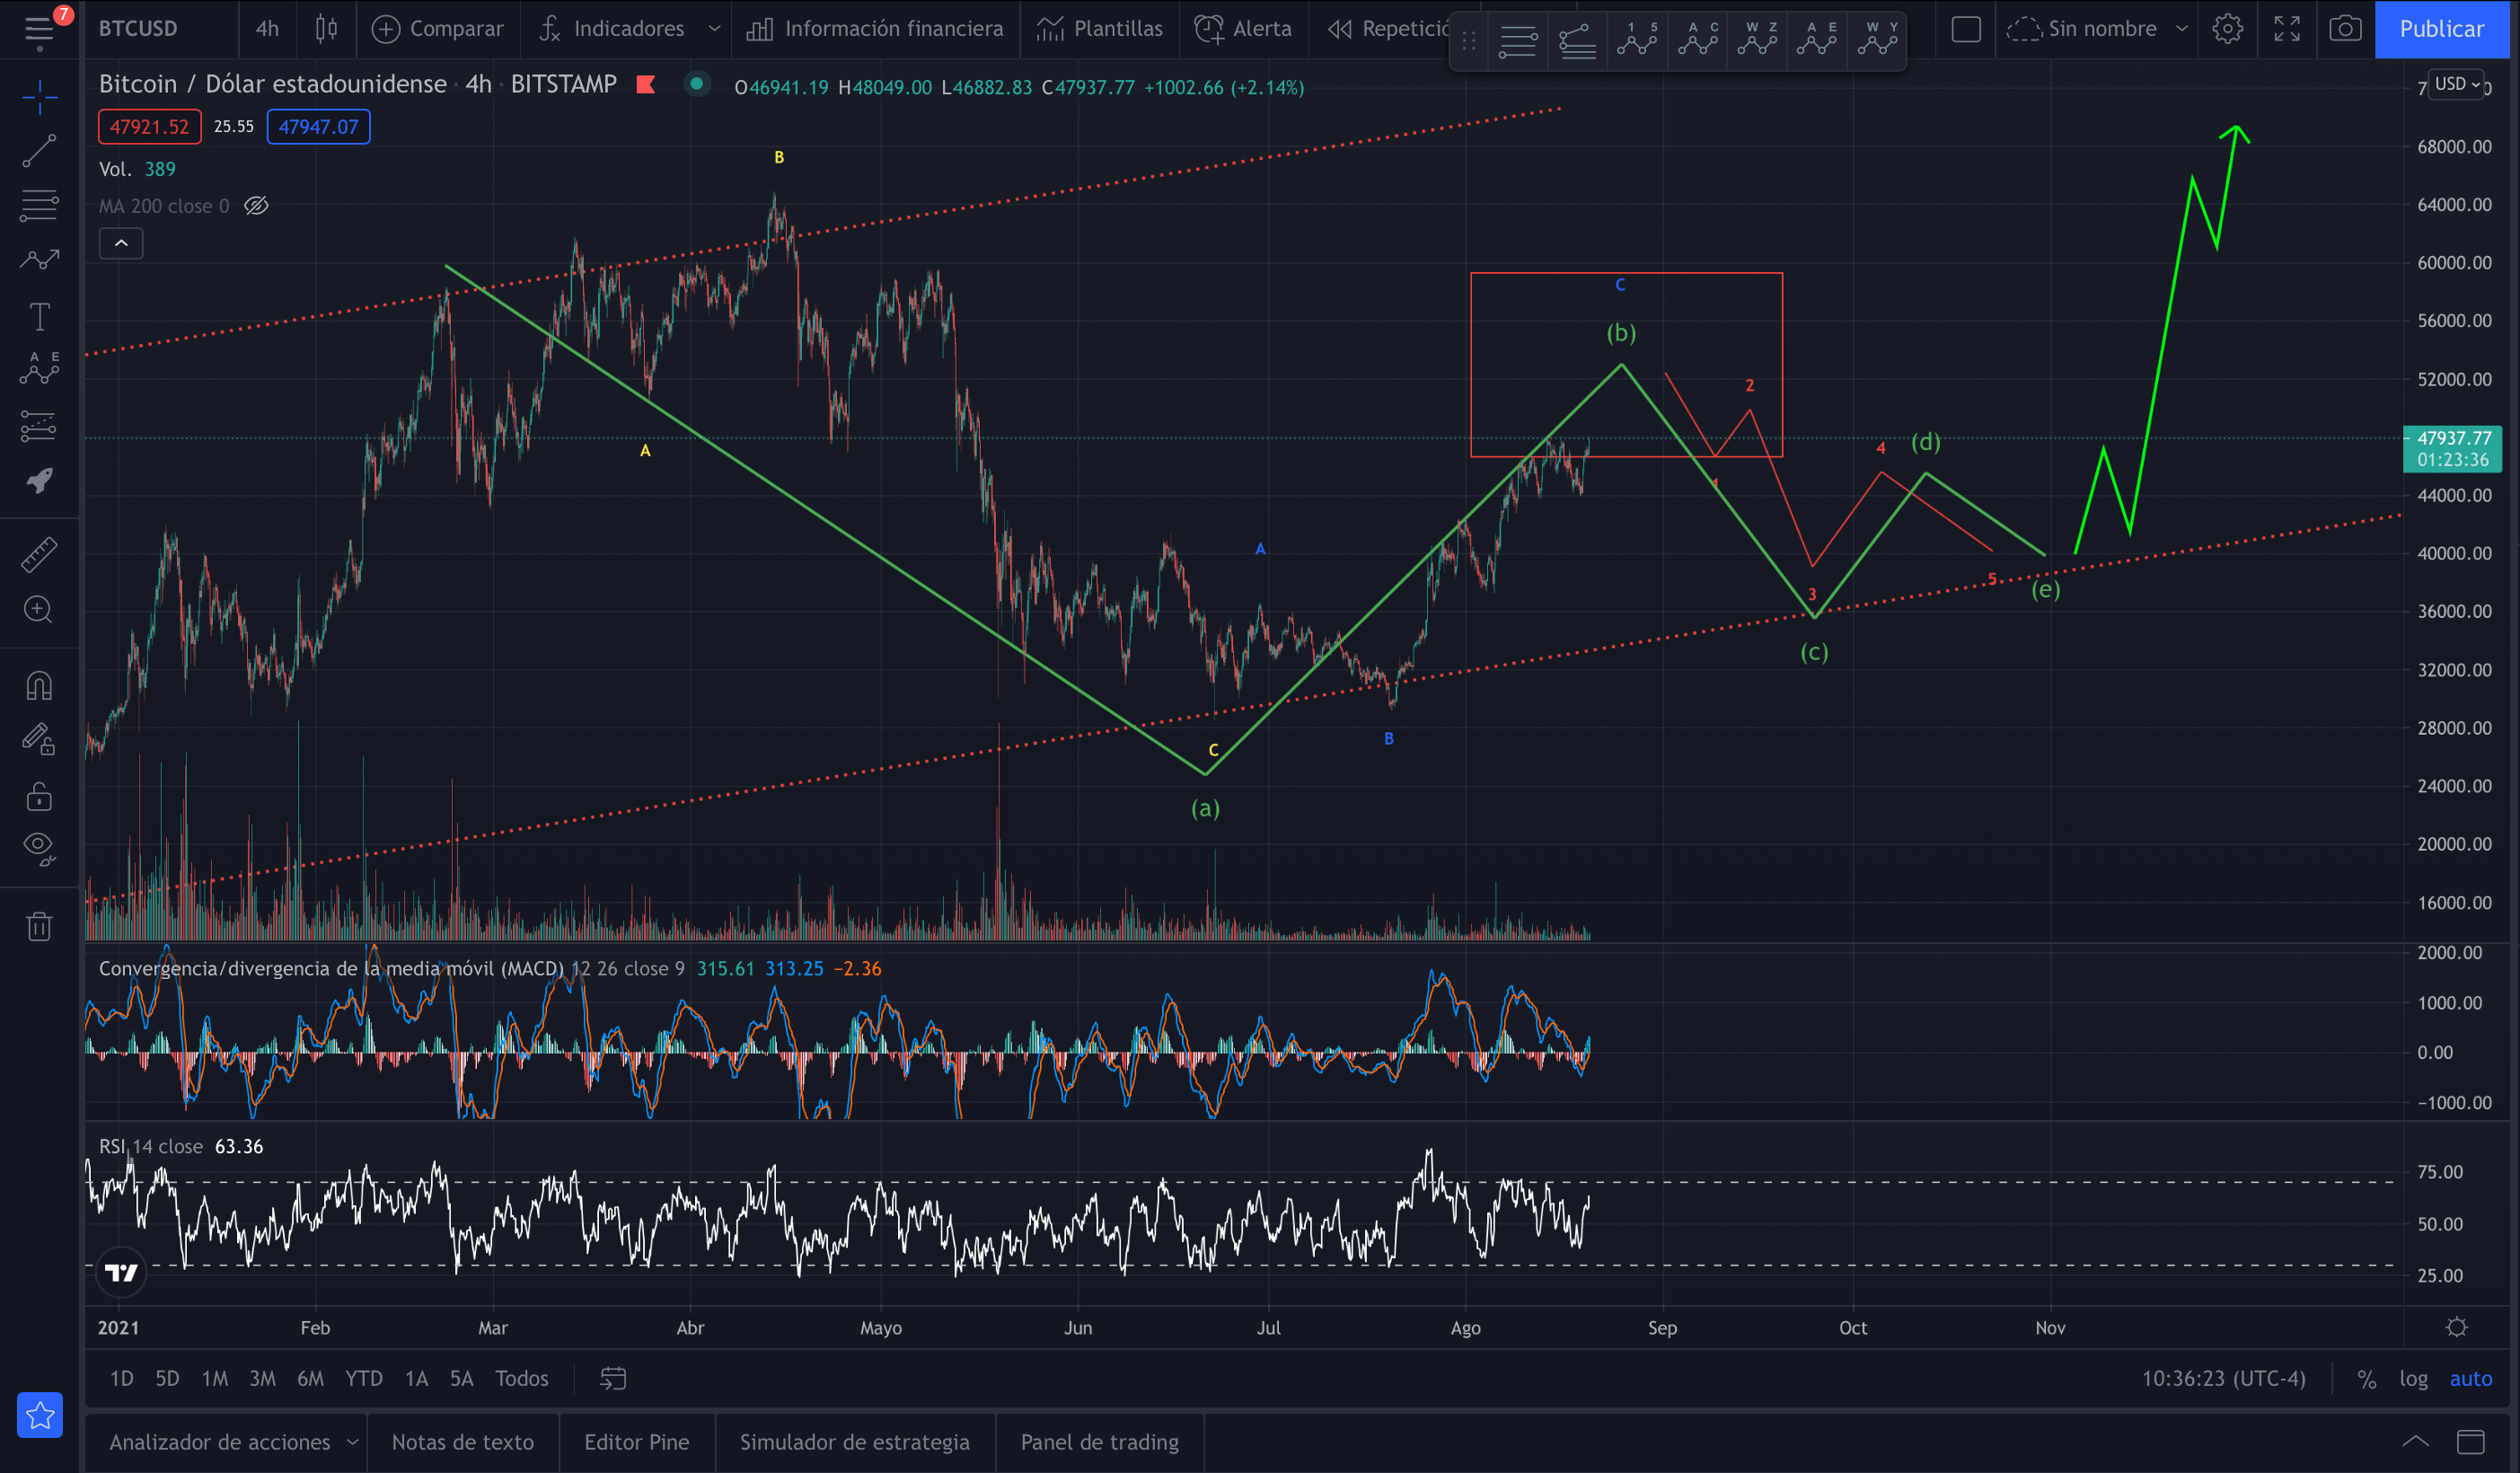Image resolution: width=2520 pixels, height=1473 pixels.
Task: Open the Panel de trading tab
Action: tap(1099, 1442)
